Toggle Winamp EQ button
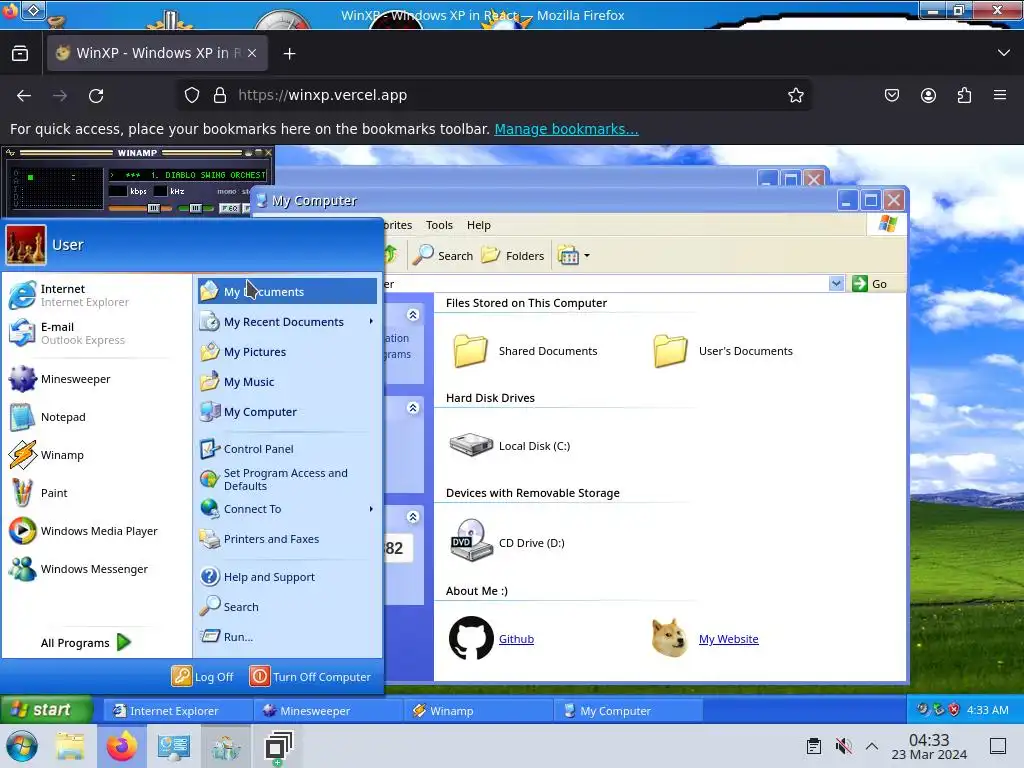The width and height of the screenshot is (1024, 768). 229,208
